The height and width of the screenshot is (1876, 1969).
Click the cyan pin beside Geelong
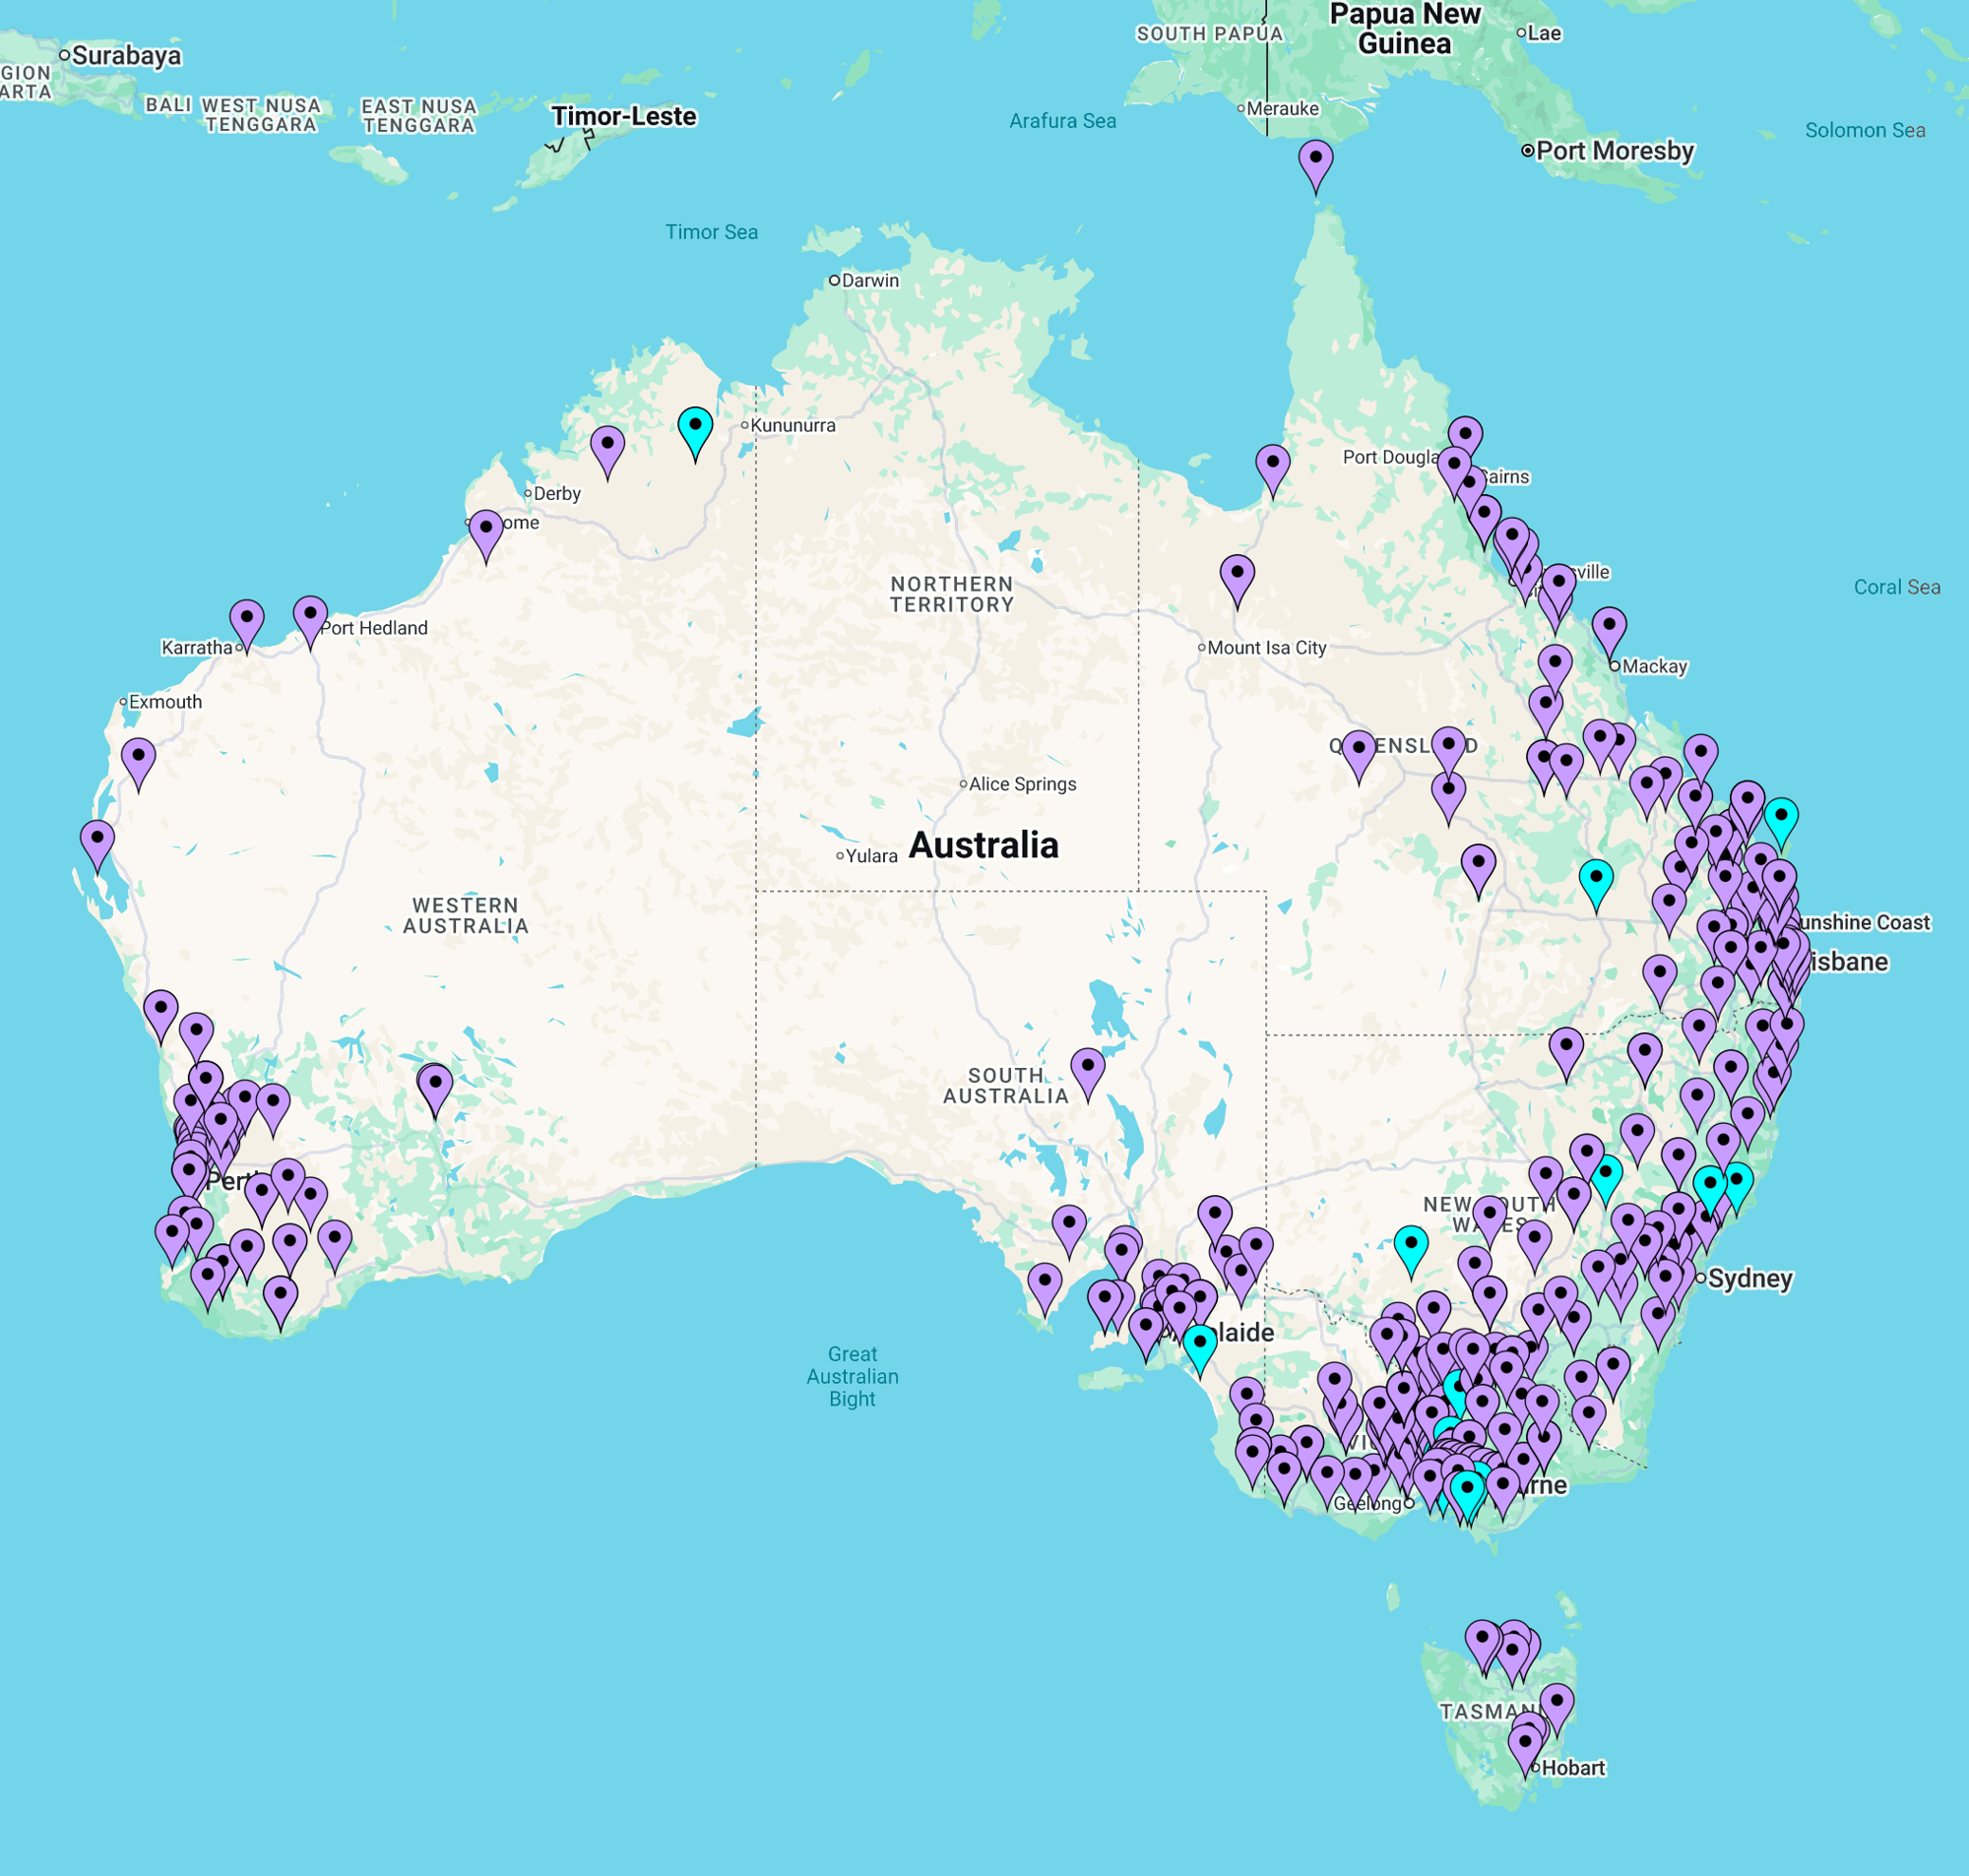pos(1467,1497)
